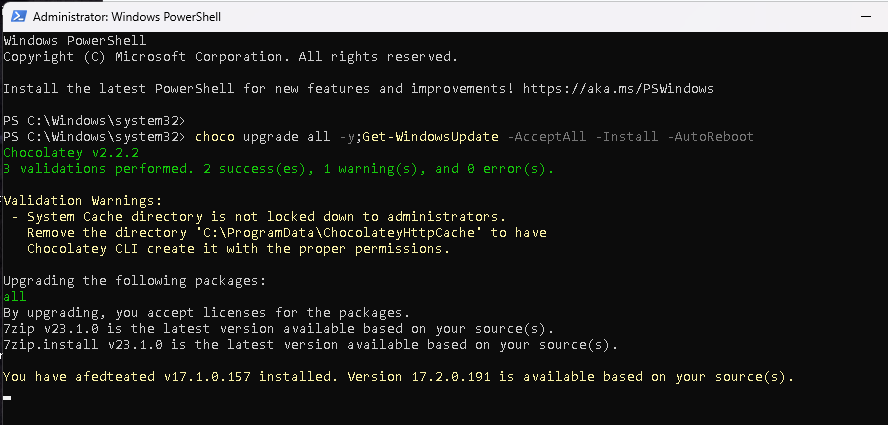
Task: Click the '-AcceptAll' parameter
Action: click(546, 137)
